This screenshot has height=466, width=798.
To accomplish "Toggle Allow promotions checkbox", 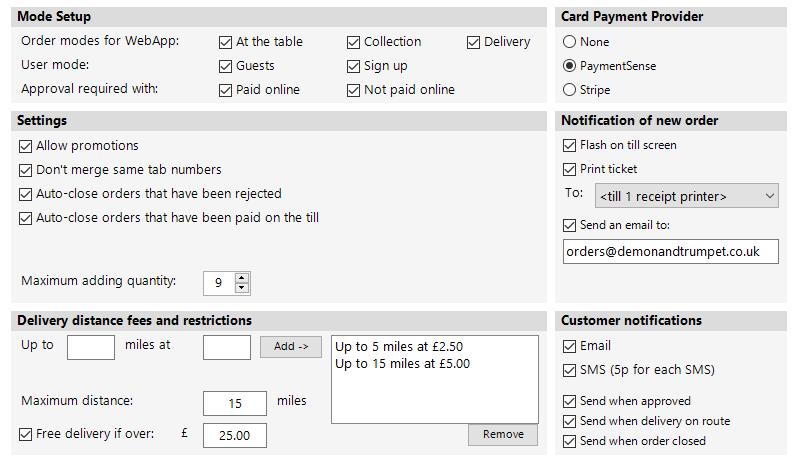I will point(26,146).
